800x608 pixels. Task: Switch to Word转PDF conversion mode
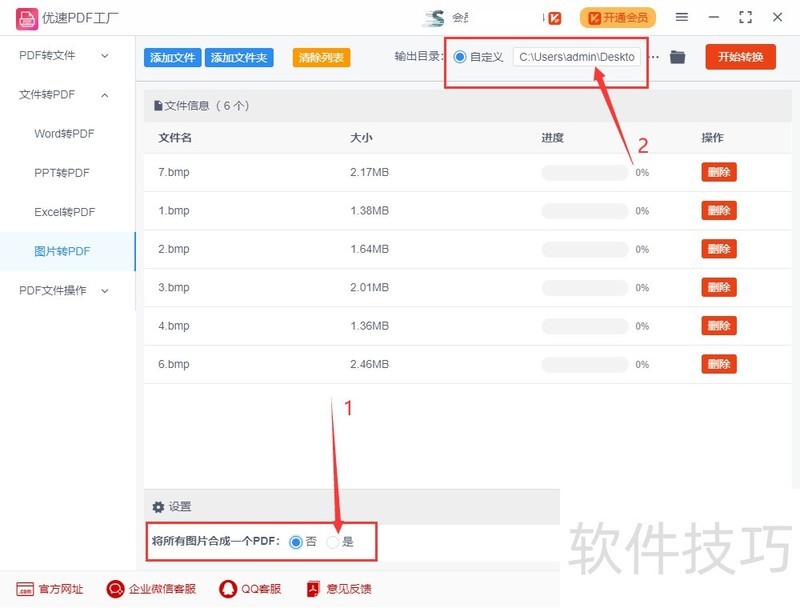click(x=66, y=133)
